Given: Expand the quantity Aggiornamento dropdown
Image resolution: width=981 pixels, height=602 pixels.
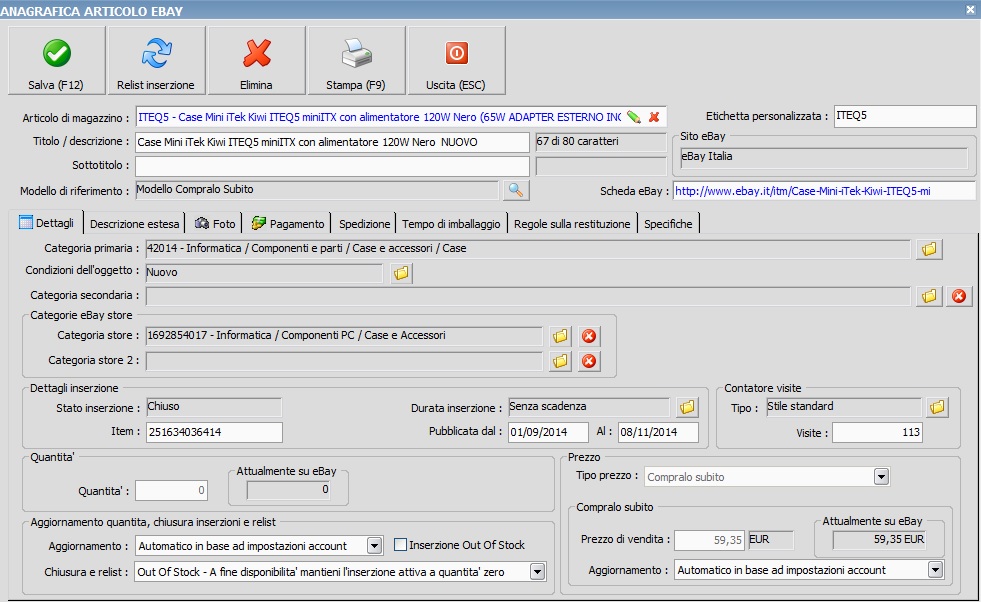Looking at the screenshot, I should 374,546.
